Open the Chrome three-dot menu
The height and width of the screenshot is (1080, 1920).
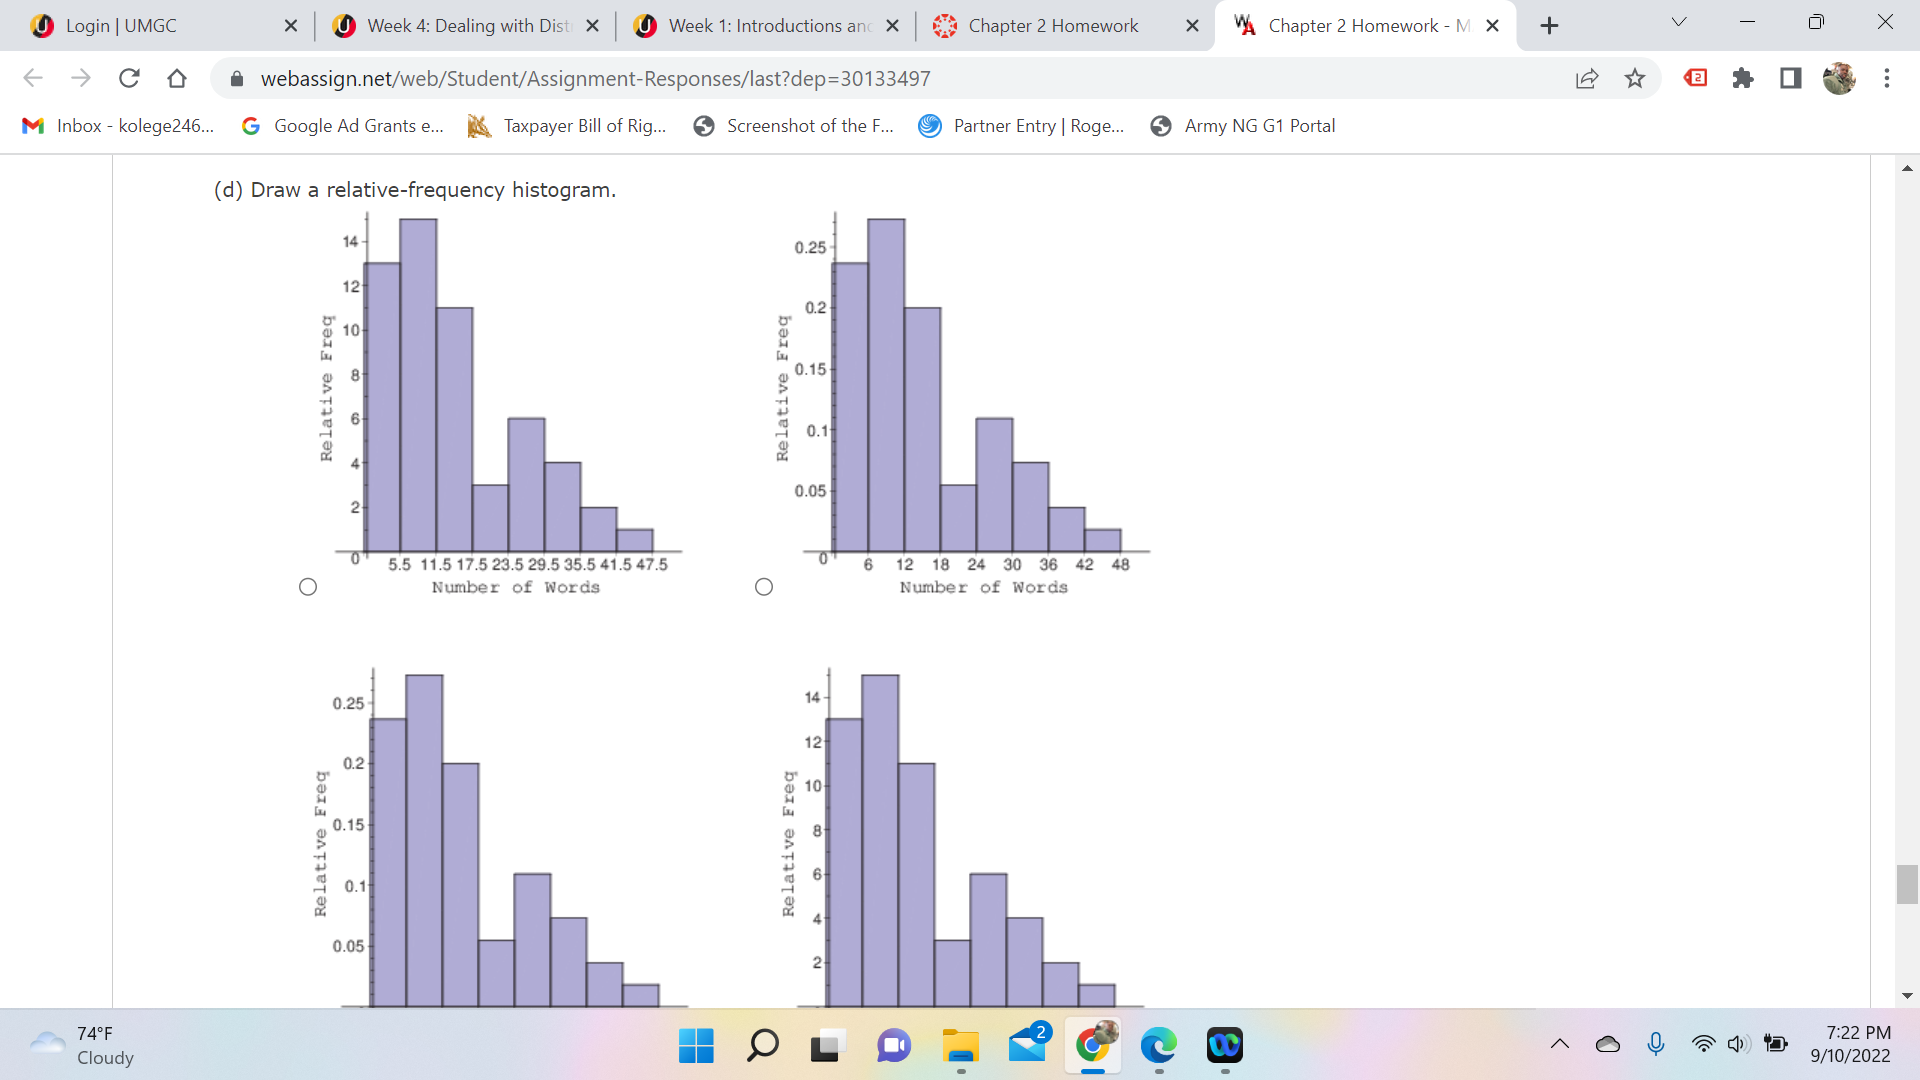(x=1887, y=78)
